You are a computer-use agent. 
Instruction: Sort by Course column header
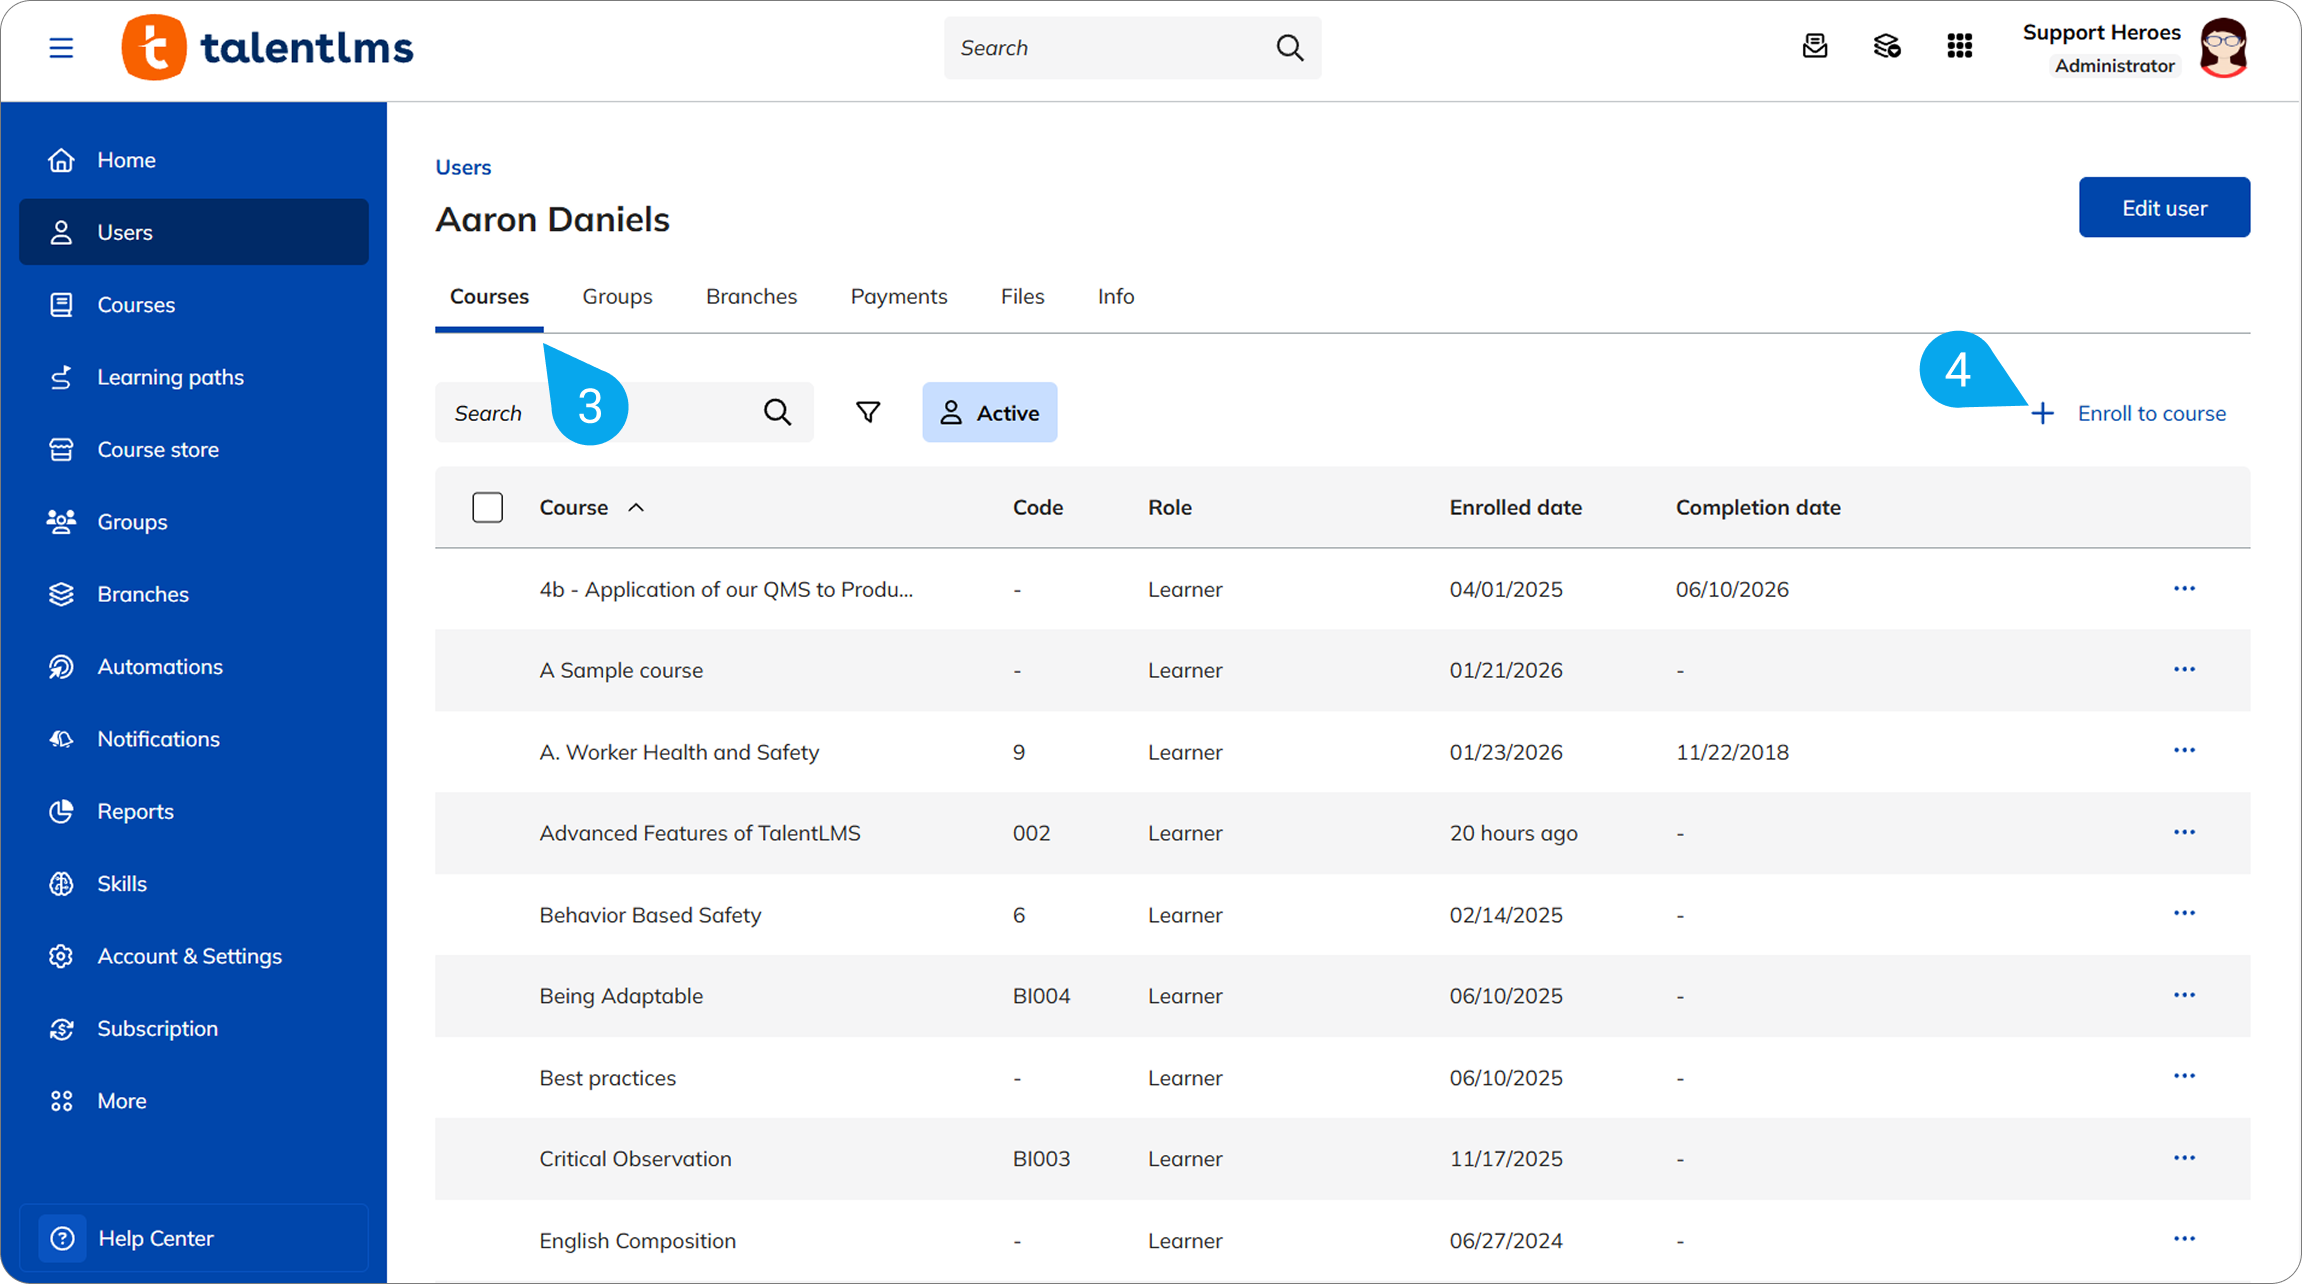point(591,508)
